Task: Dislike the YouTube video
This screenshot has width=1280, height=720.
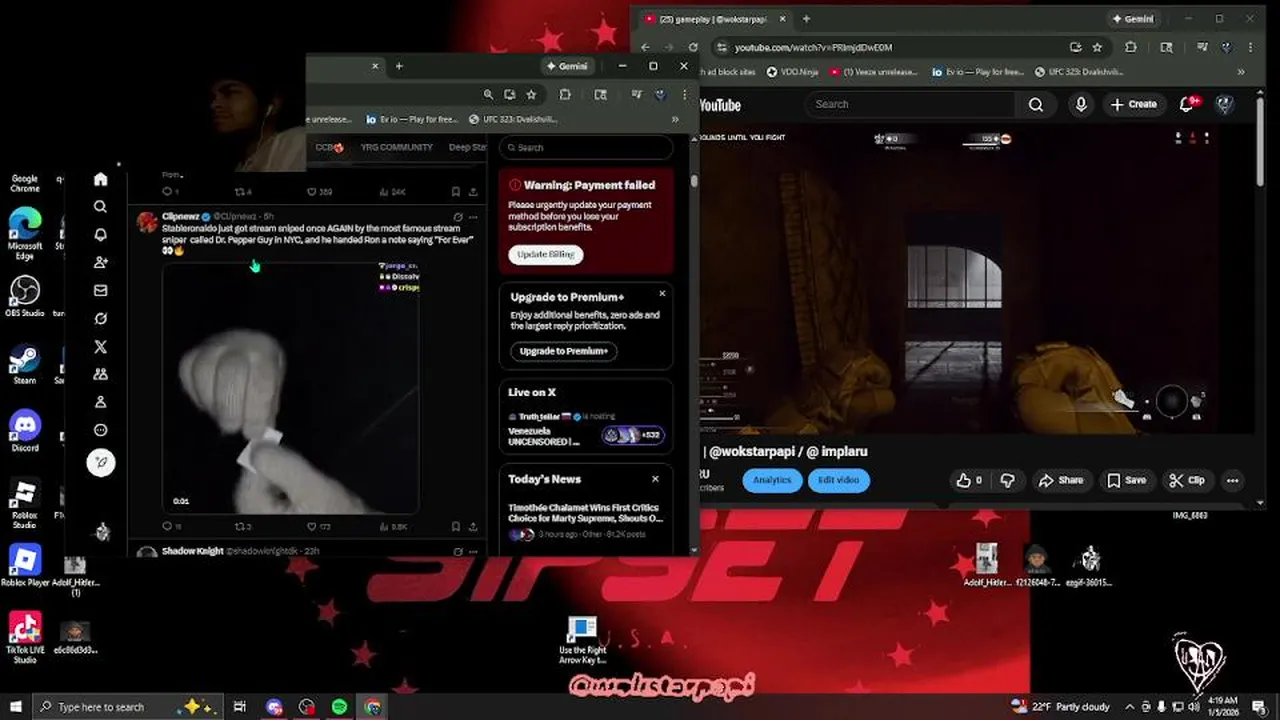Action: tap(1007, 480)
